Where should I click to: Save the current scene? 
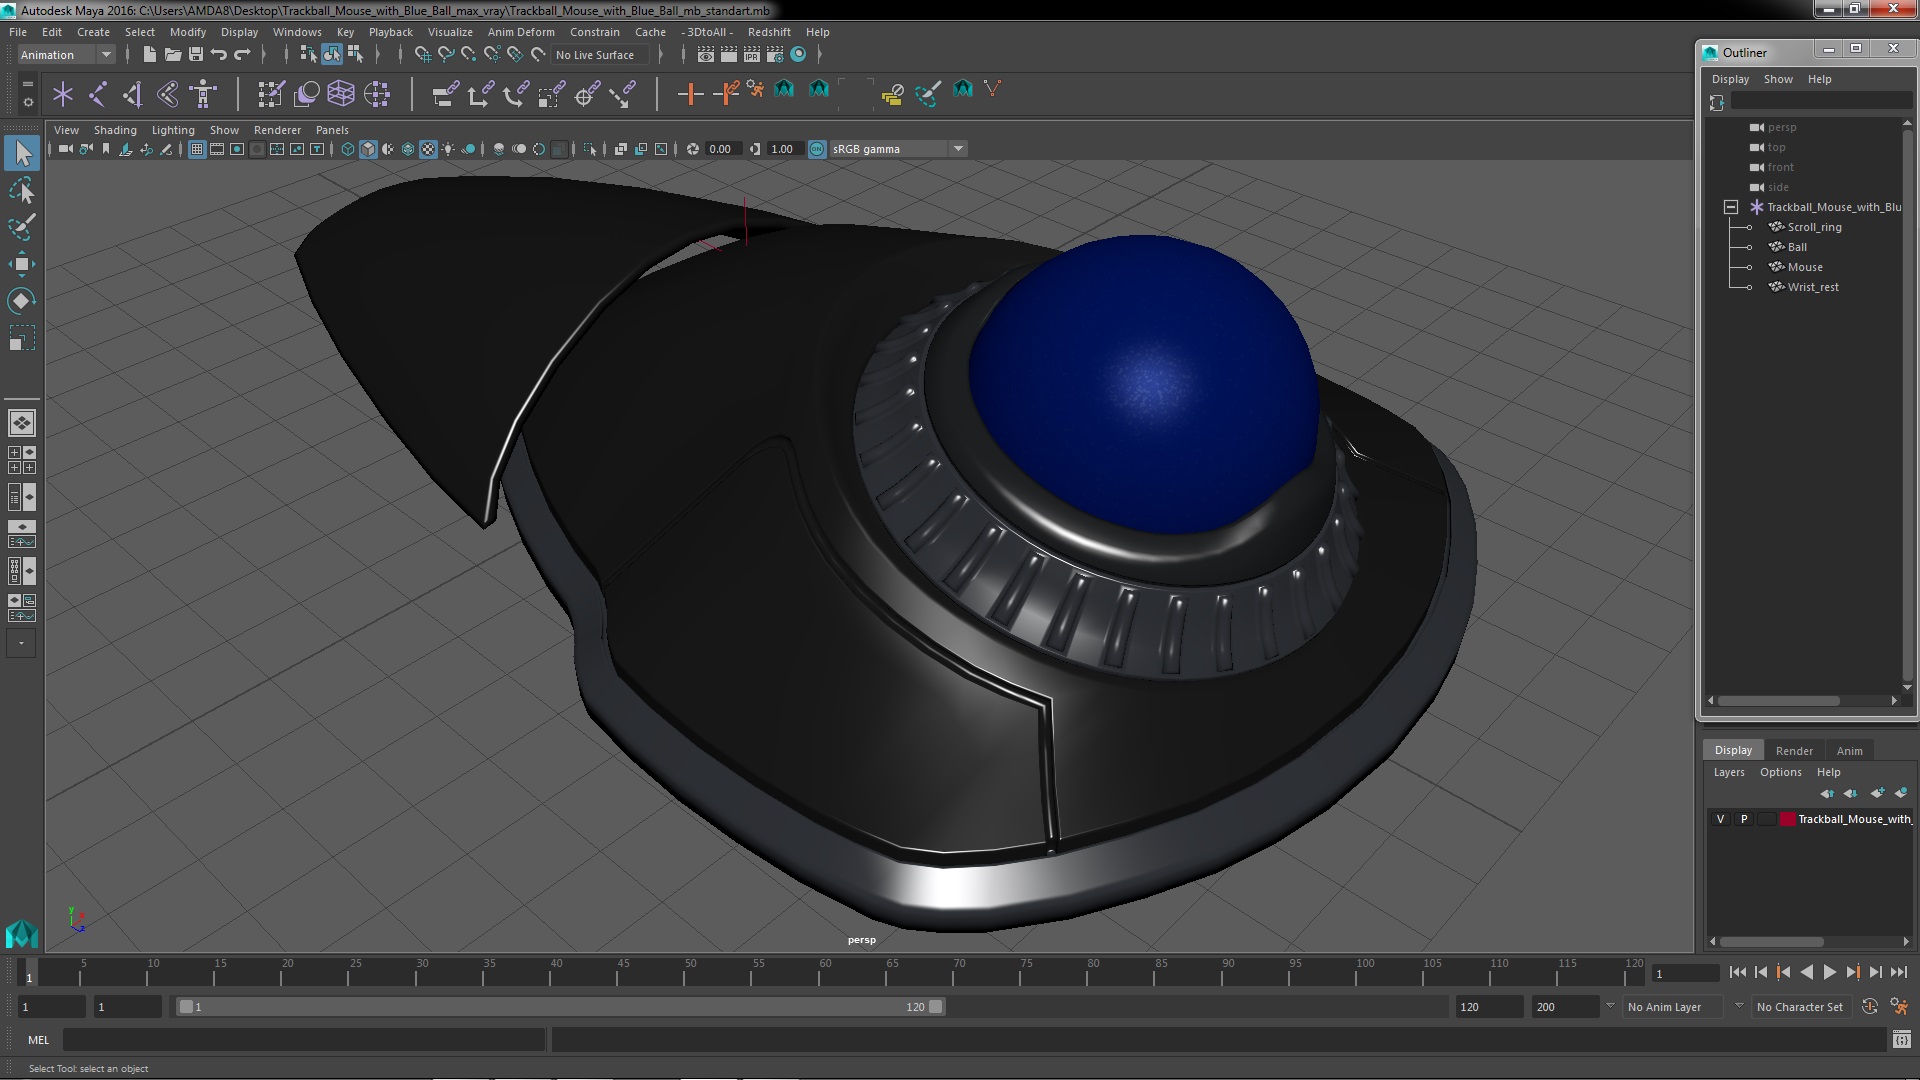196,55
